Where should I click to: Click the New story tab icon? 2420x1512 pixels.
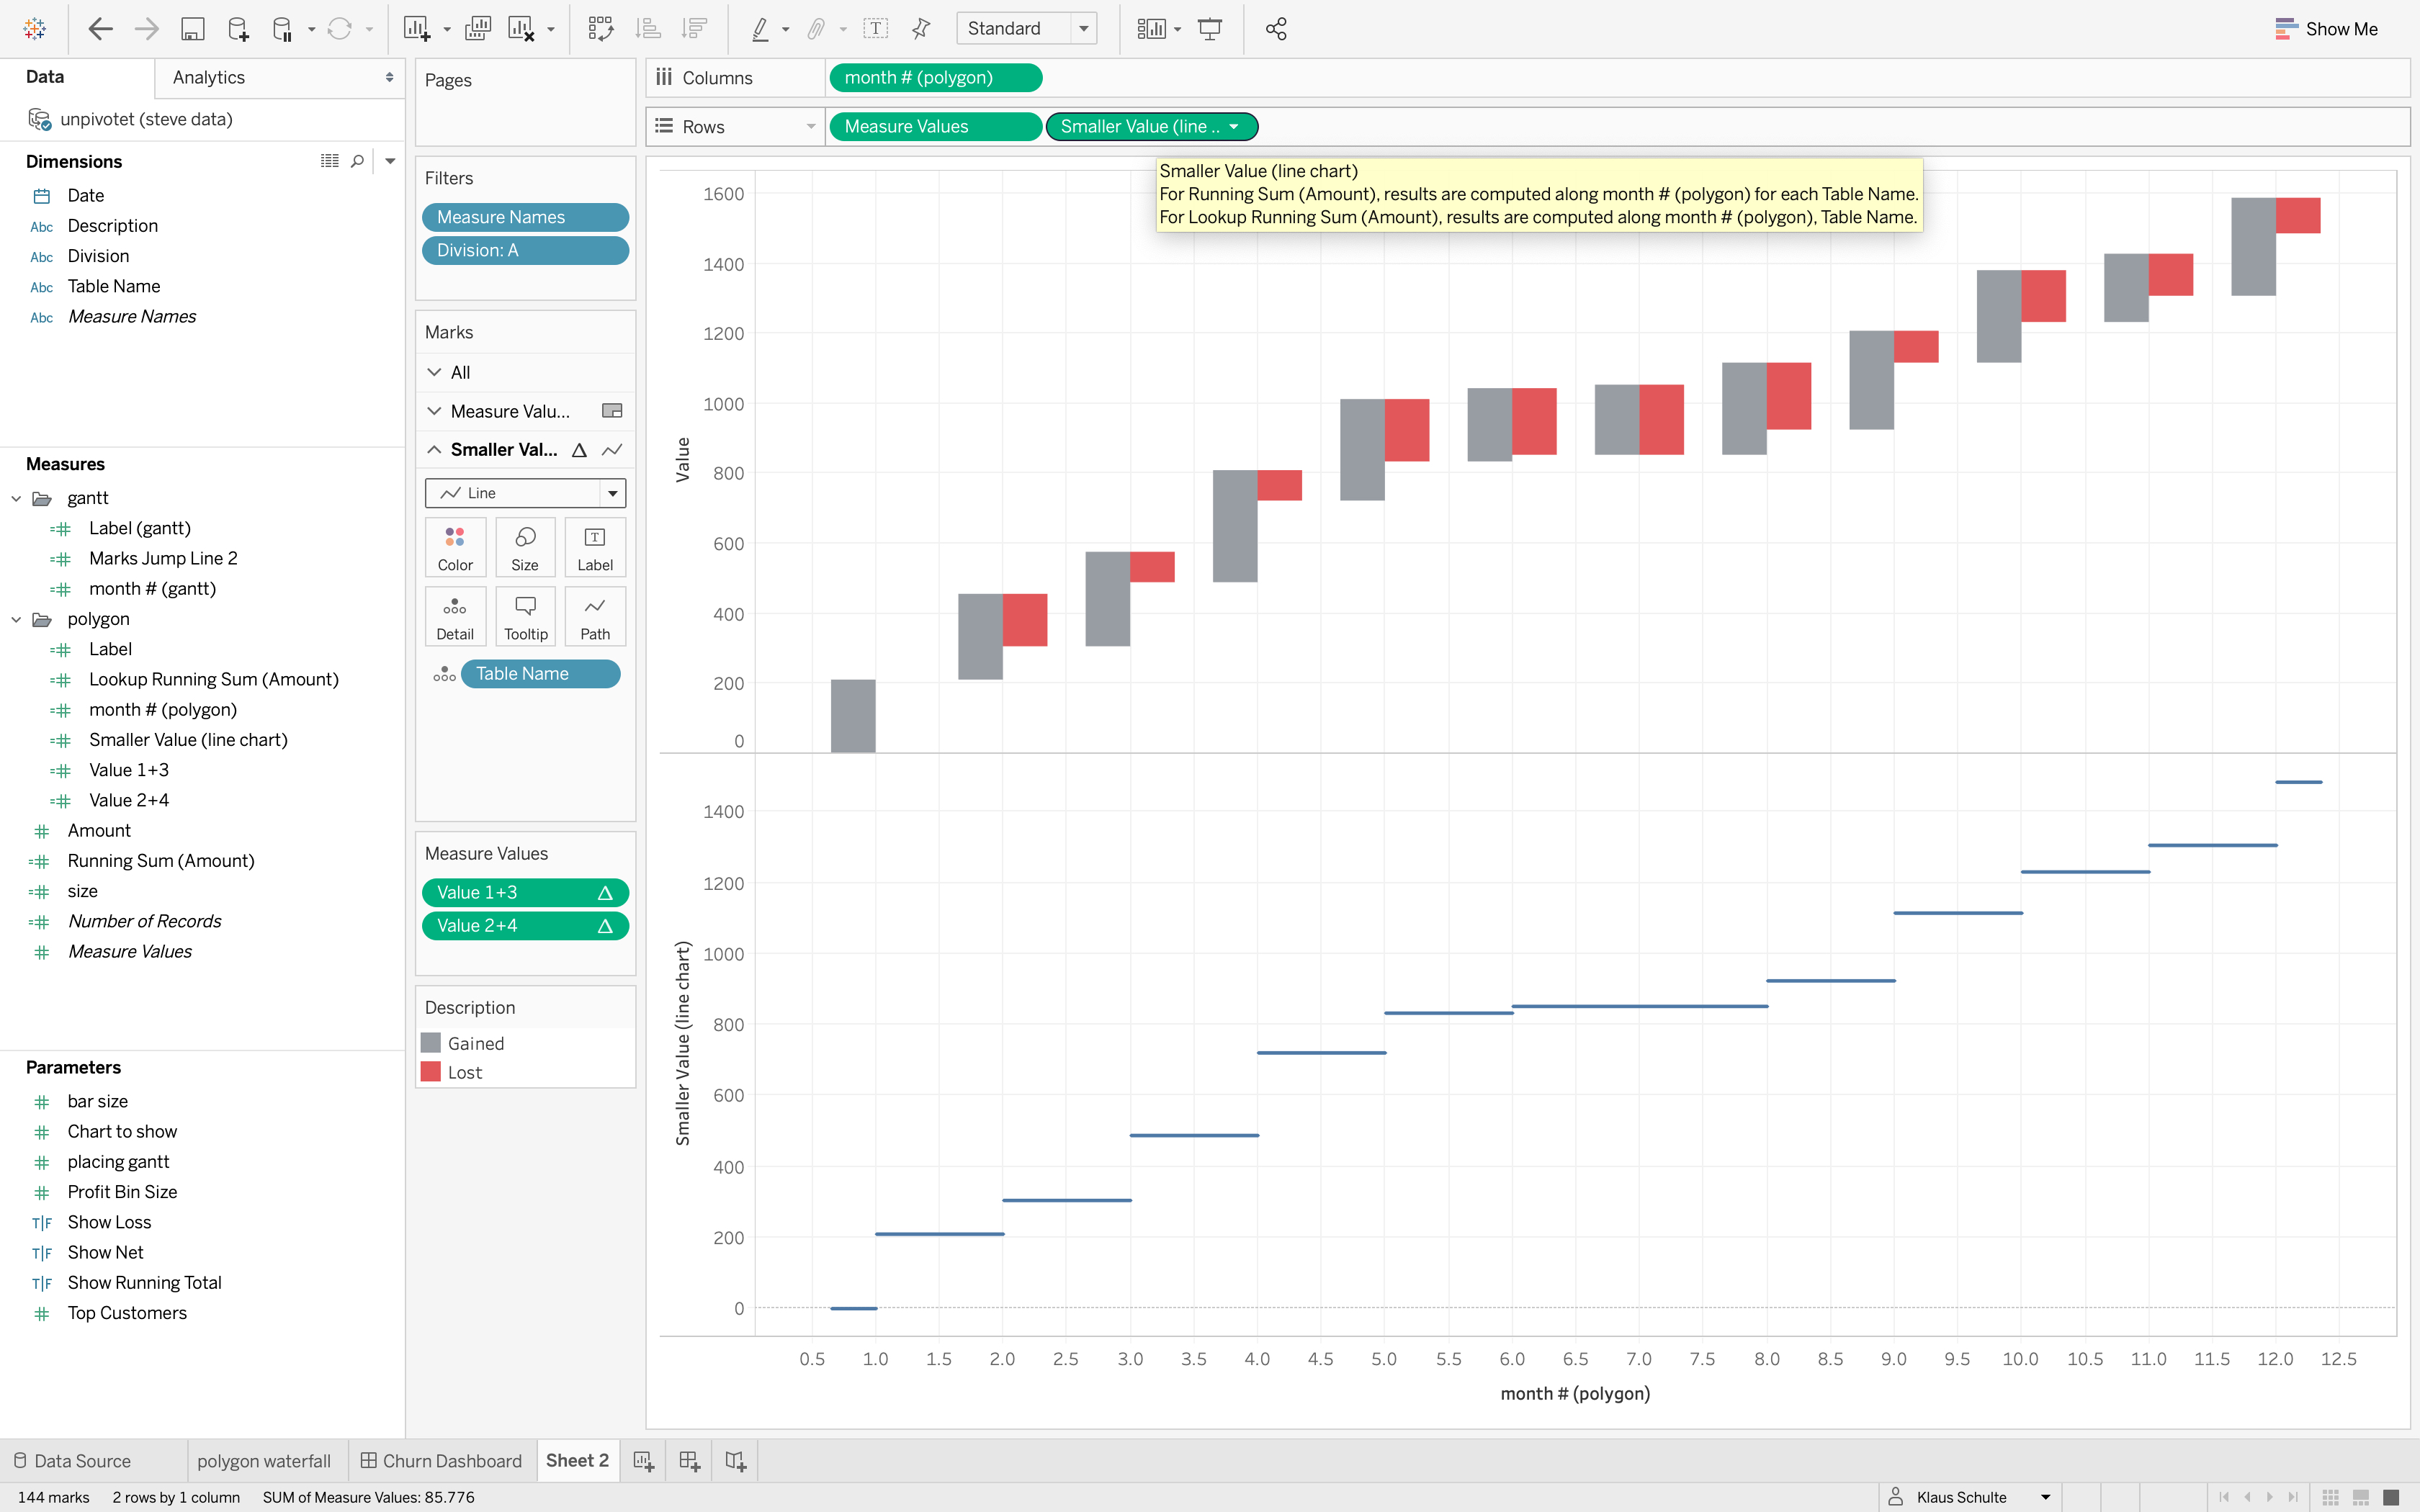tap(735, 1461)
